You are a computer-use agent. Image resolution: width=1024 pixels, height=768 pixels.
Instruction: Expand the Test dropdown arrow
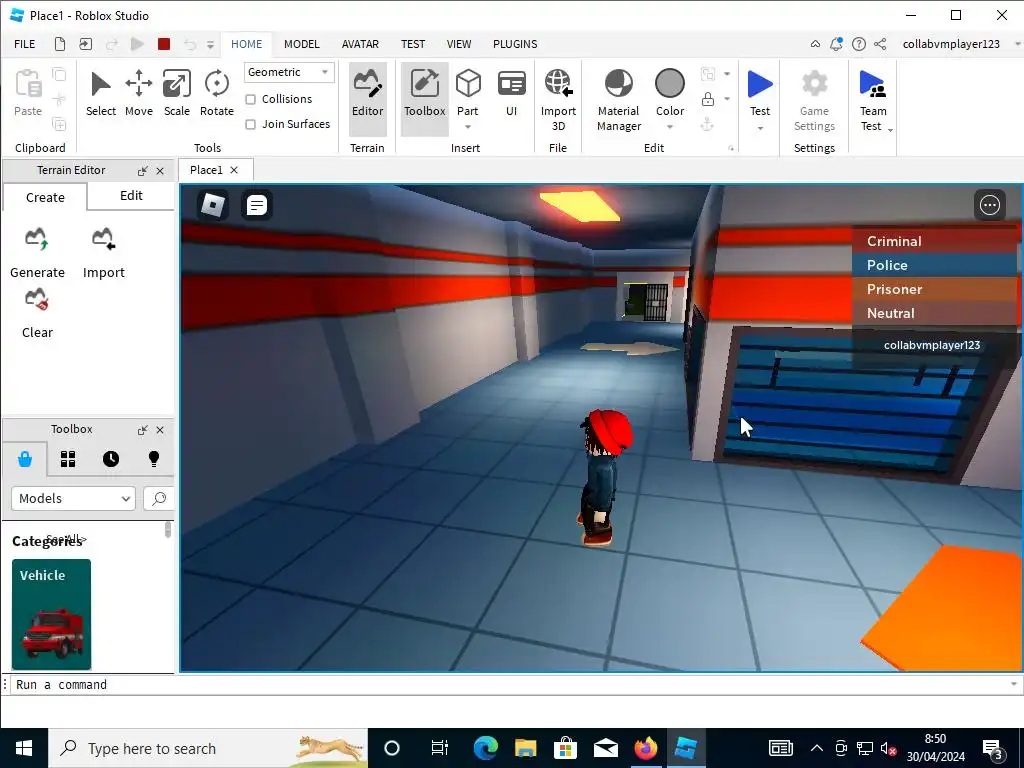[760, 128]
